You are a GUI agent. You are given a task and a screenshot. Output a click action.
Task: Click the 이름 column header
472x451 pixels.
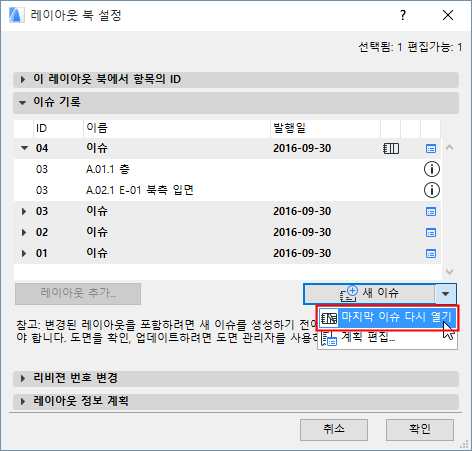pos(177,129)
